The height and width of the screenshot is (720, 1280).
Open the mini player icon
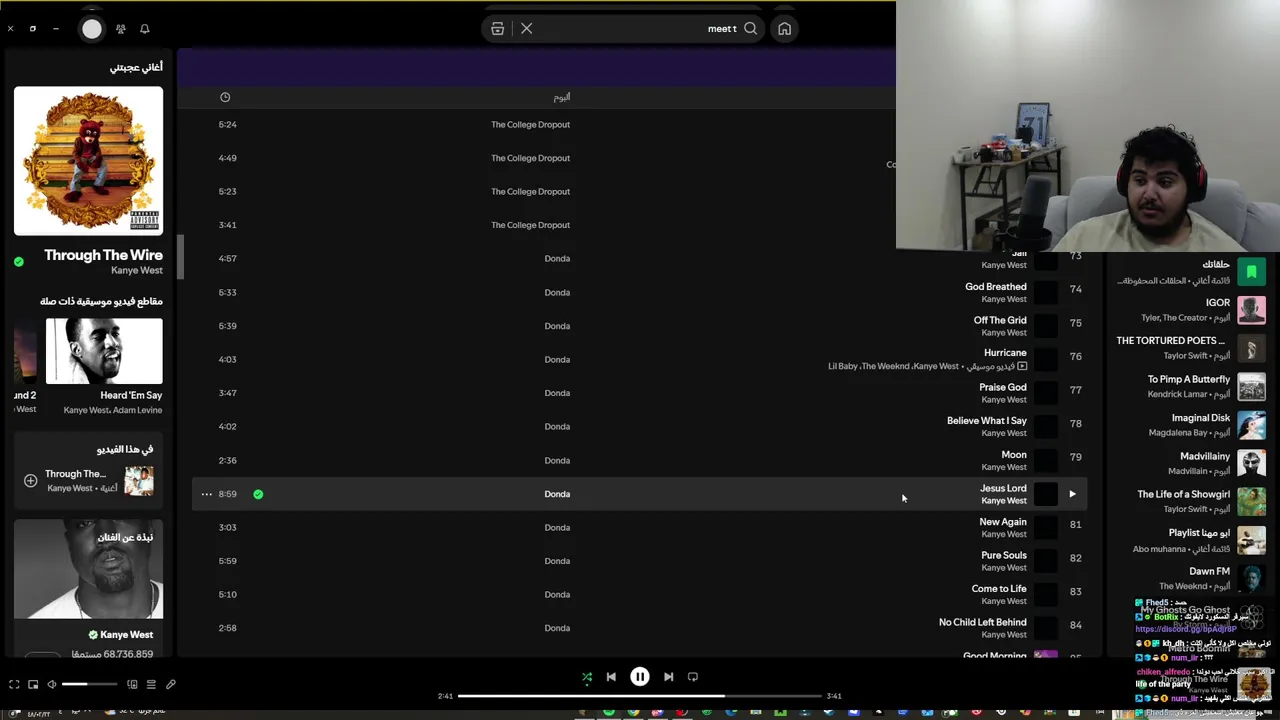(33, 685)
